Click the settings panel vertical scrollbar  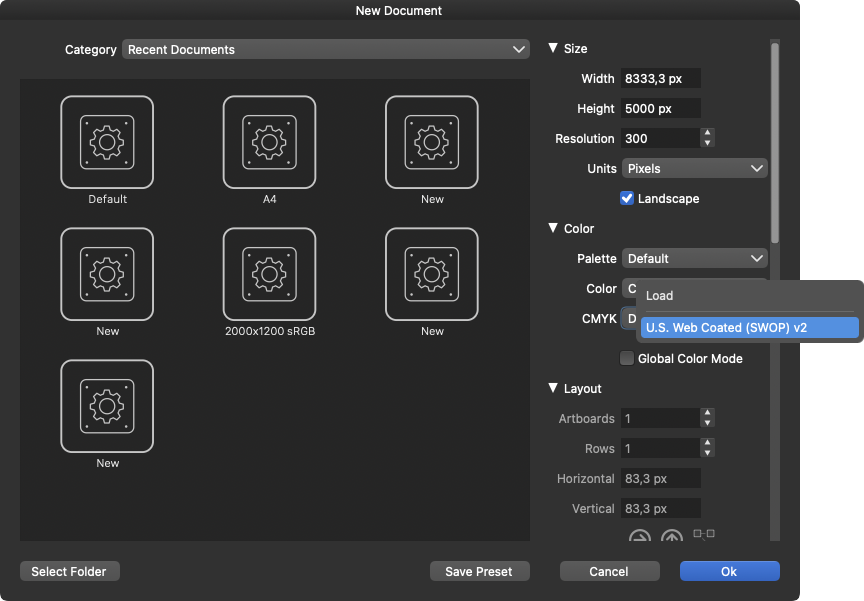pos(774,140)
